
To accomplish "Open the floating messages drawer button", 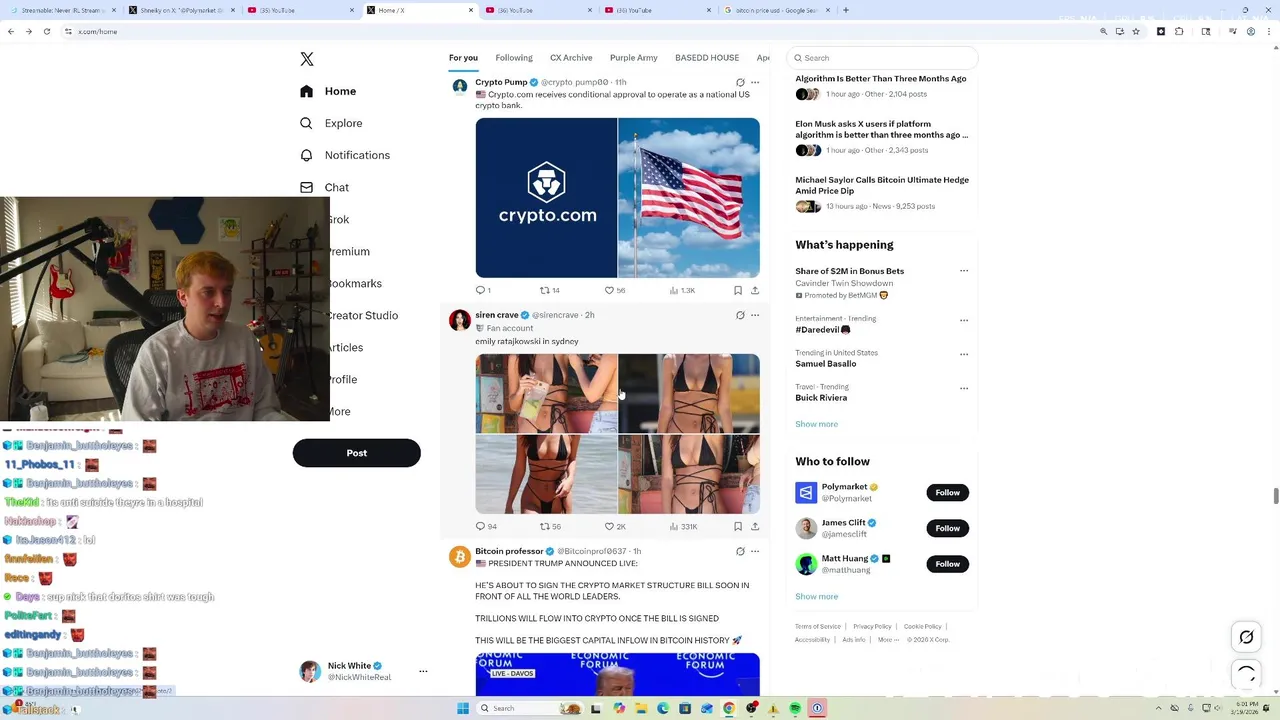I will (1246, 675).
